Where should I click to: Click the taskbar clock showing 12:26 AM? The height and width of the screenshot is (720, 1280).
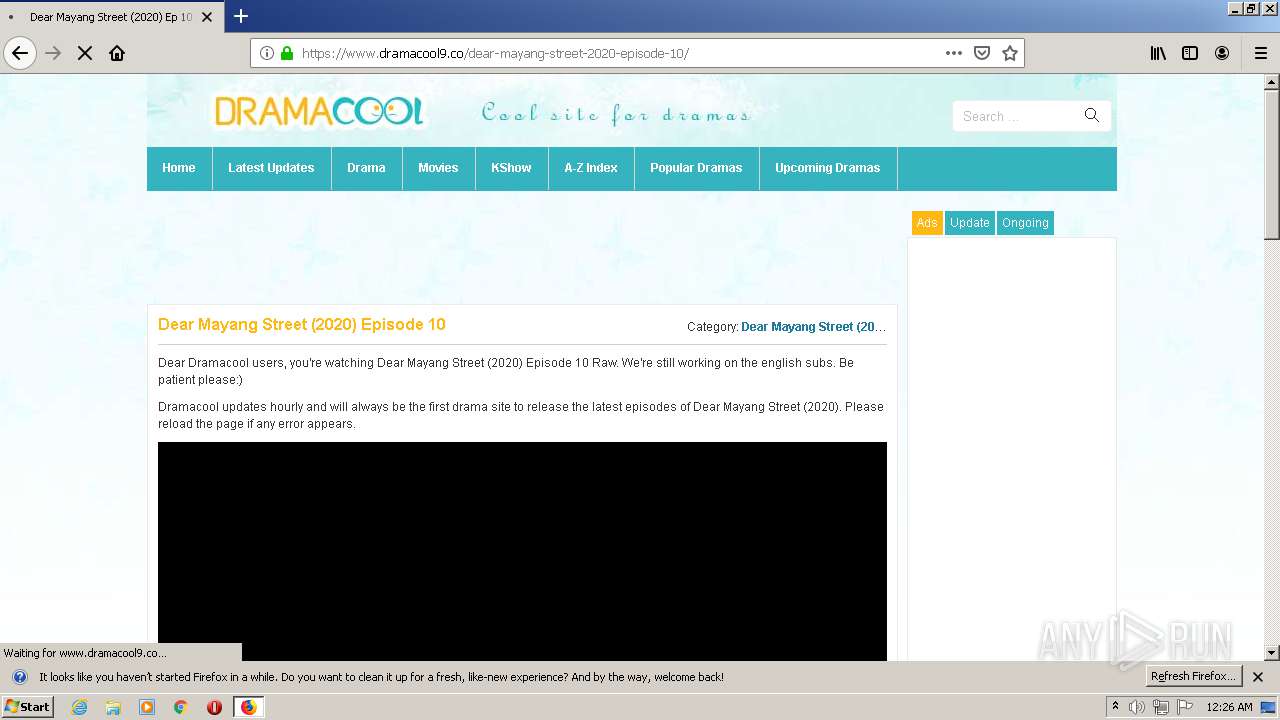click(x=1229, y=707)
